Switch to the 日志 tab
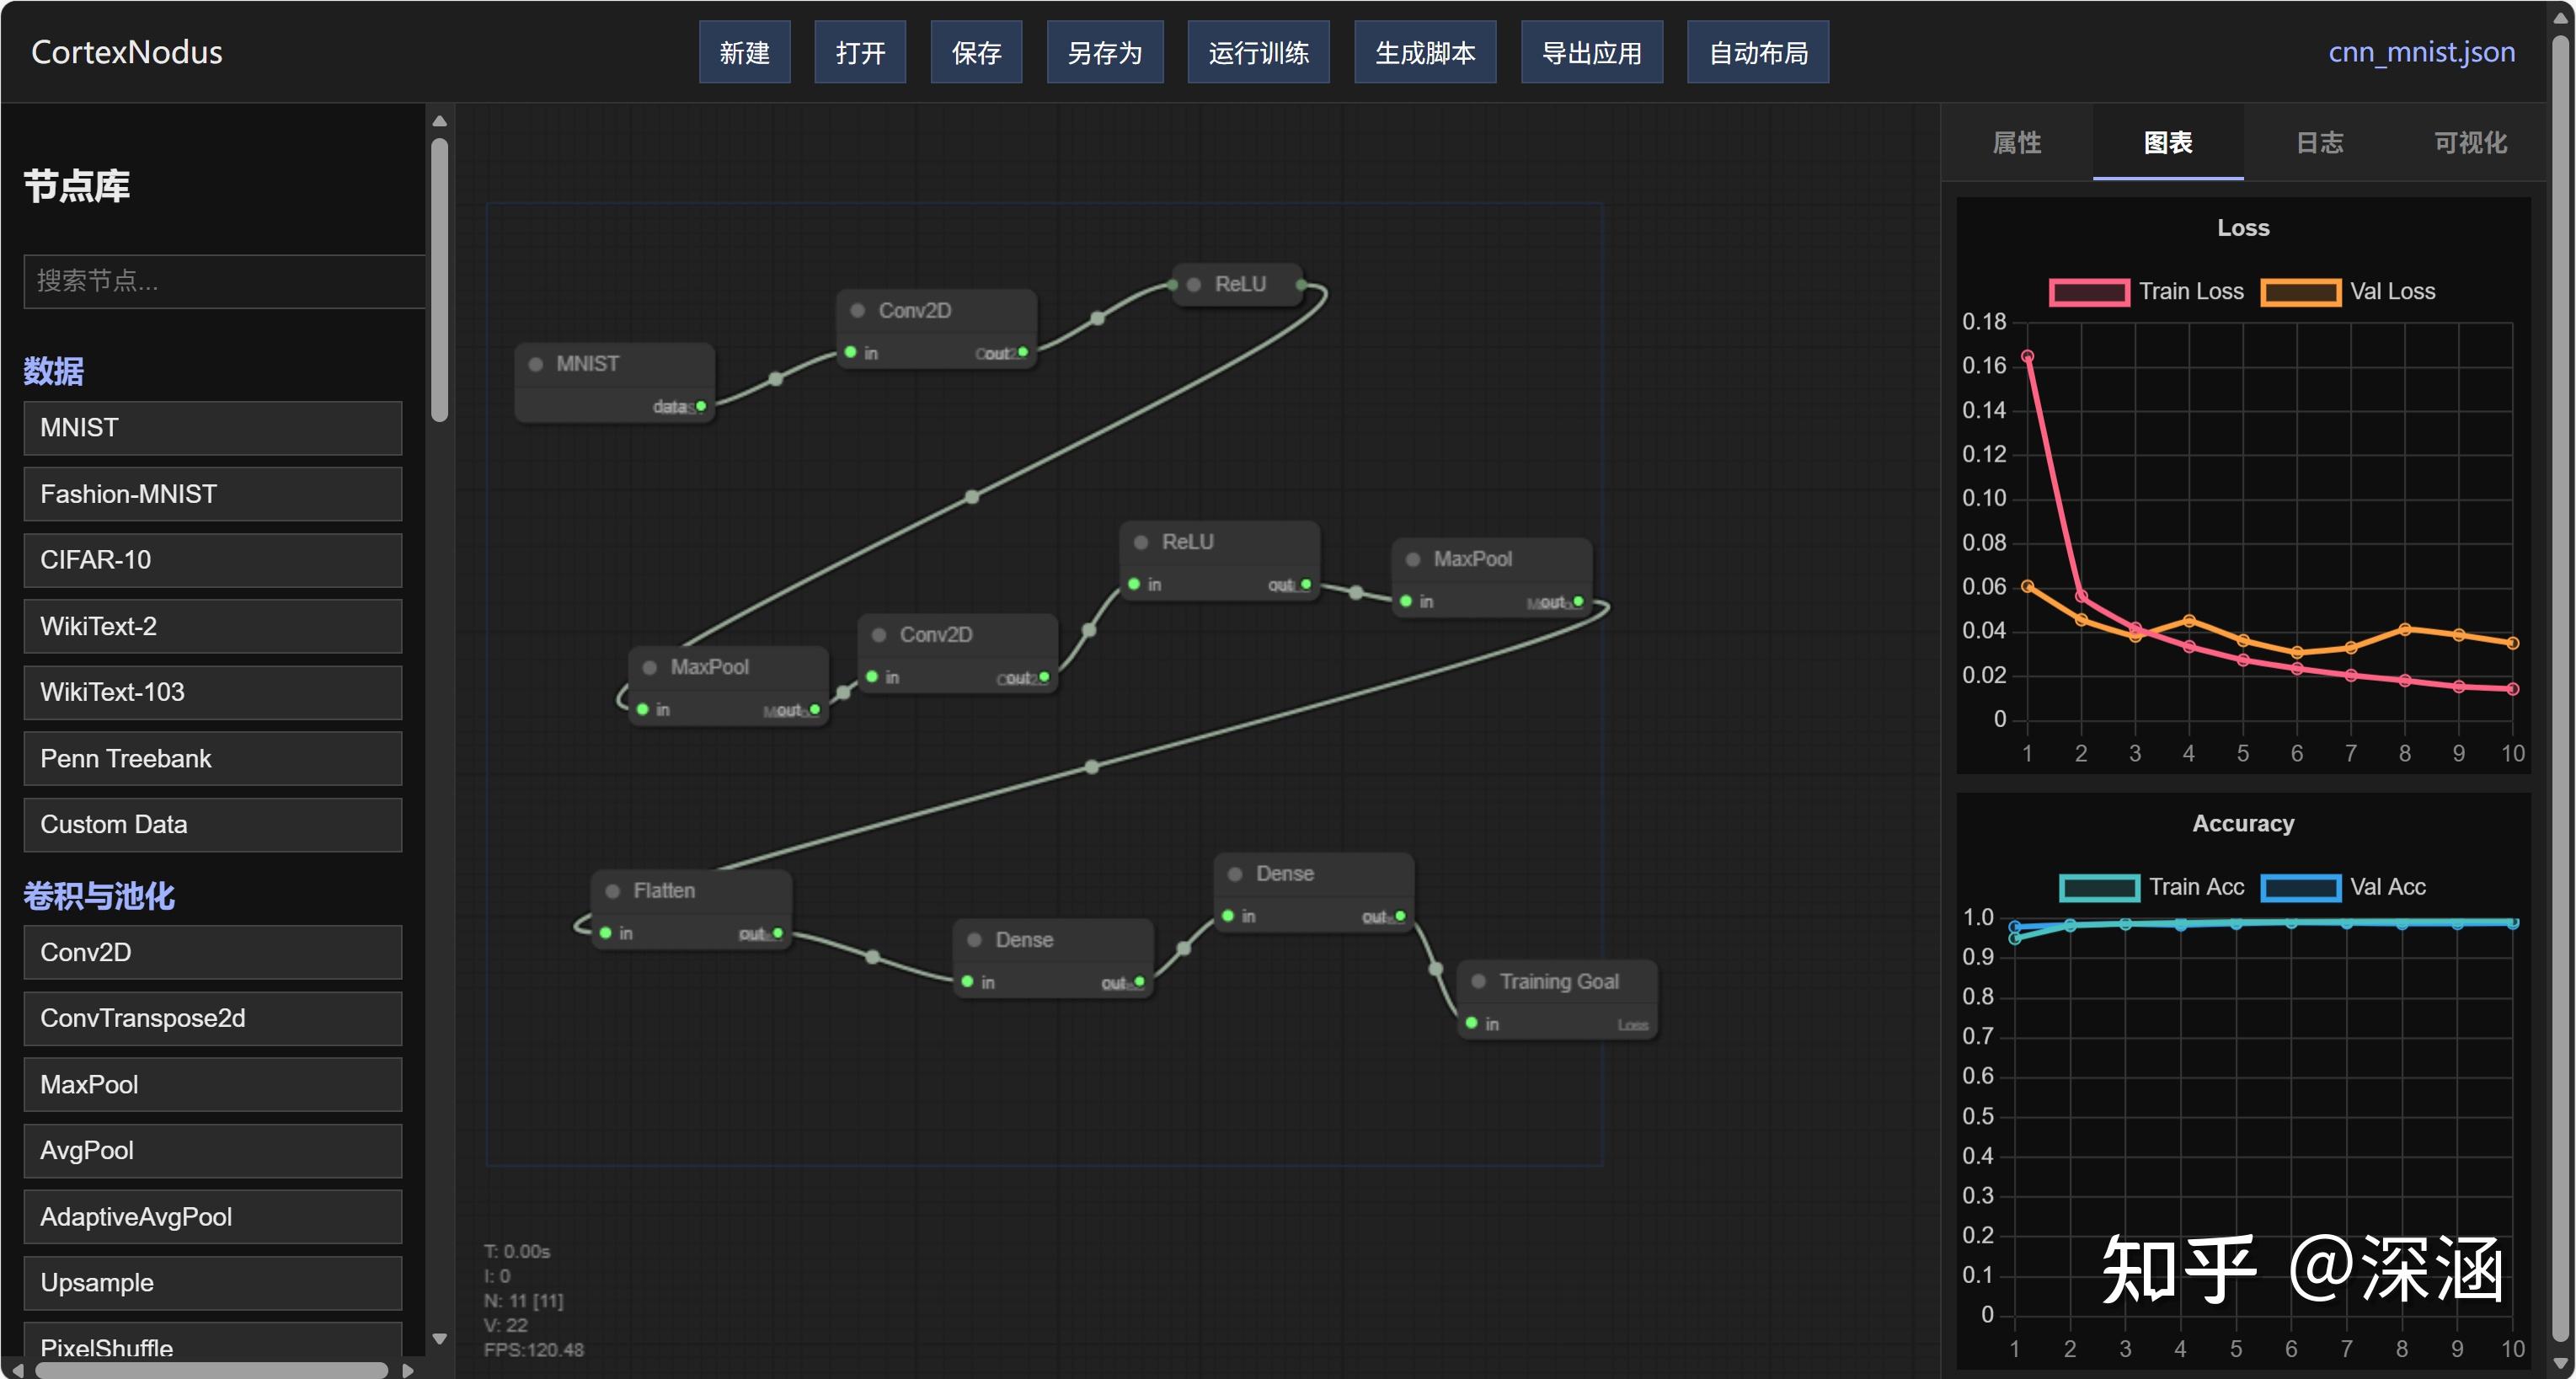Viewport: 2576px width, 1379px height. click(2318, 143)
